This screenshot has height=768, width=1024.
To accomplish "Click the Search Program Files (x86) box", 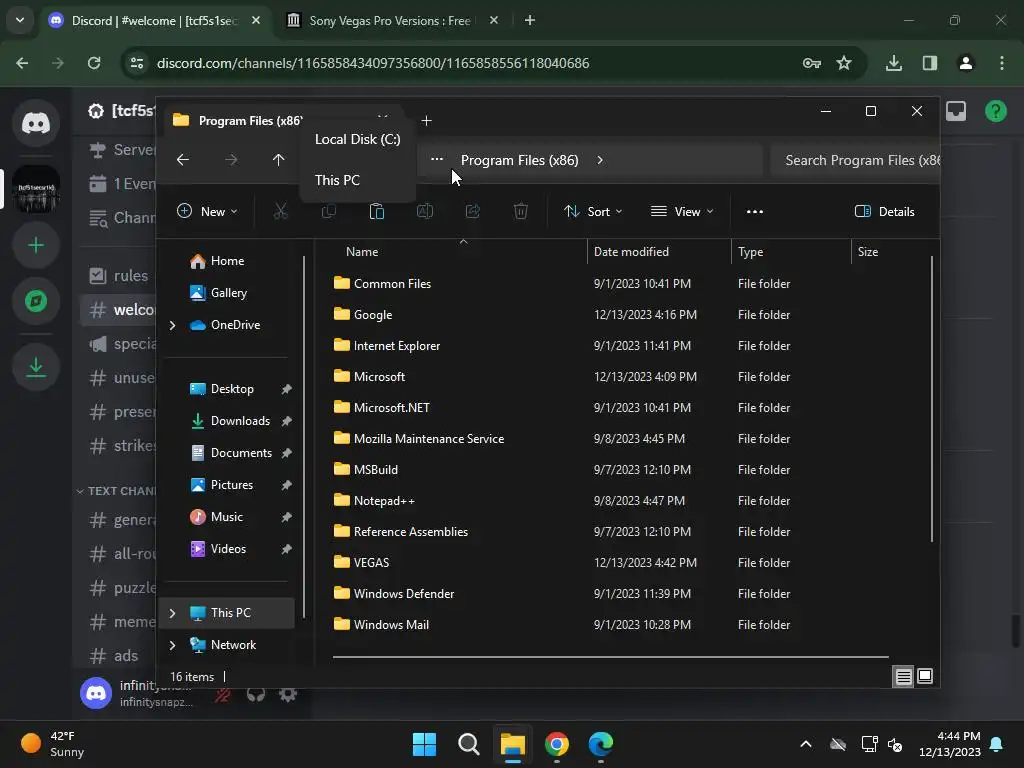I will pyautogui.click(x=855, y=160).
